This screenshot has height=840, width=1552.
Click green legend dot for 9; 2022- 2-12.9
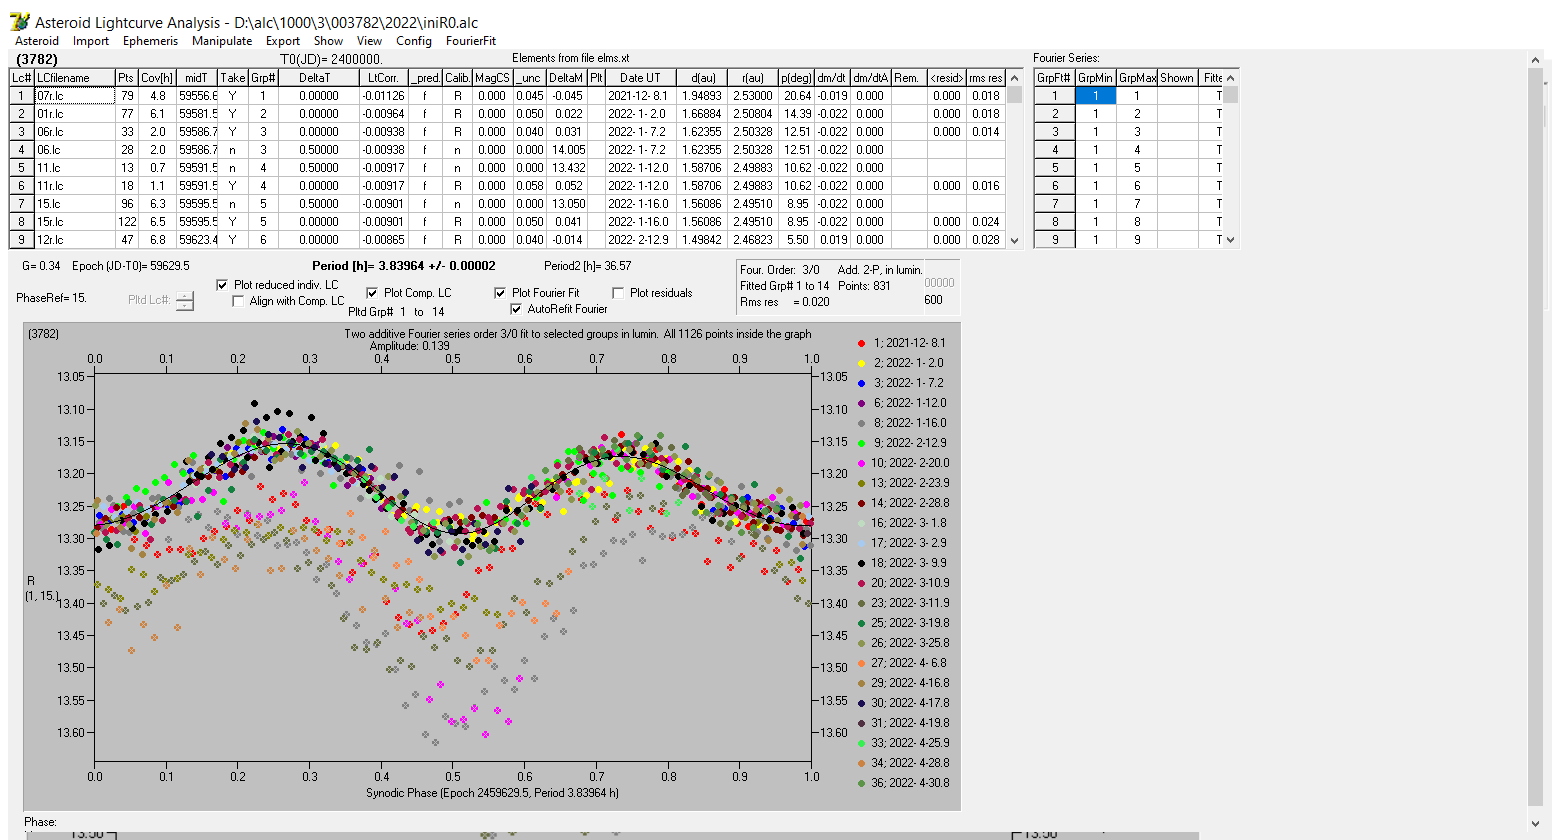tap(861, 443)
